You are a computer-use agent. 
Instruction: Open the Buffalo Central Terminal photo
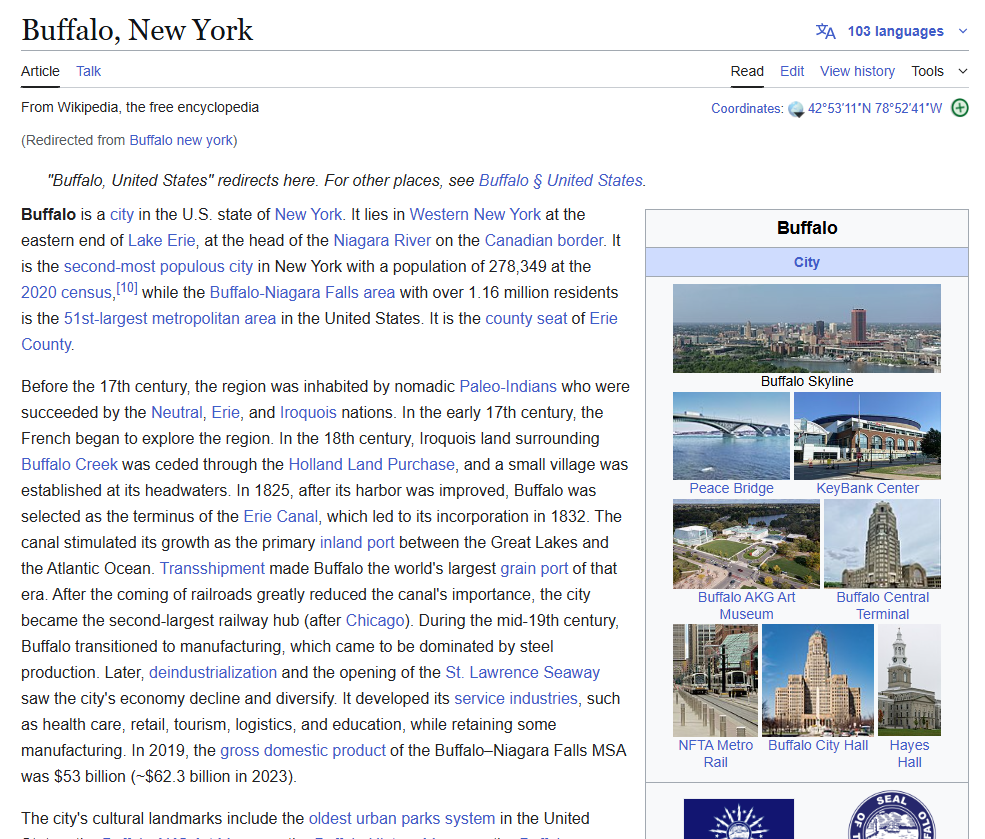point(883,544)
